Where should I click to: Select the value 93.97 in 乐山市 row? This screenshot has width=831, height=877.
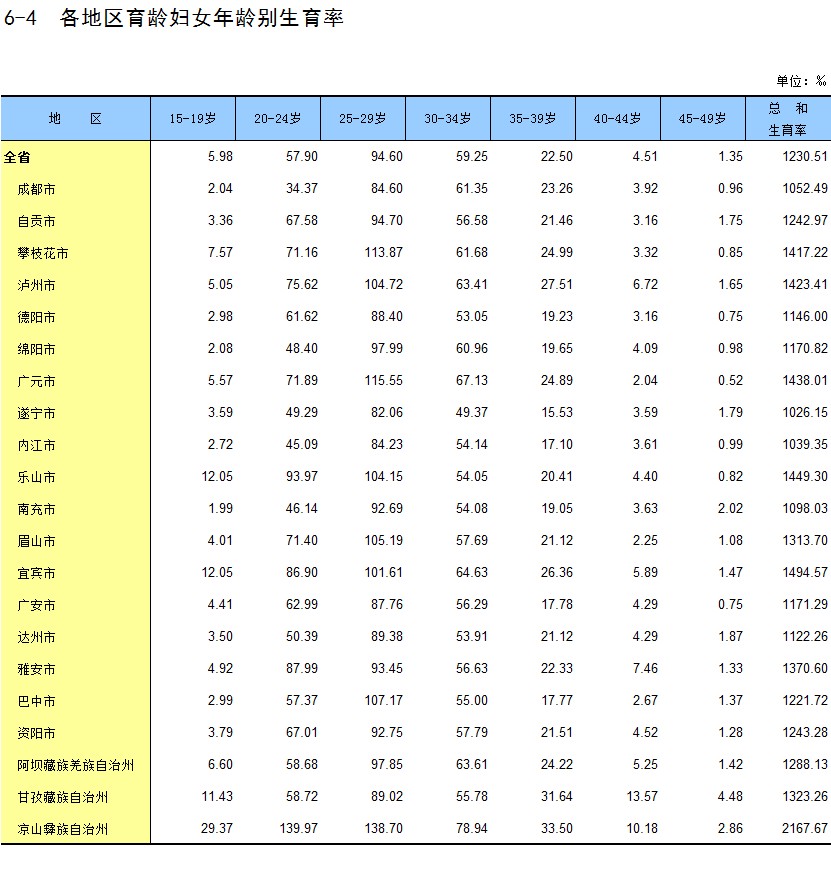302,476
